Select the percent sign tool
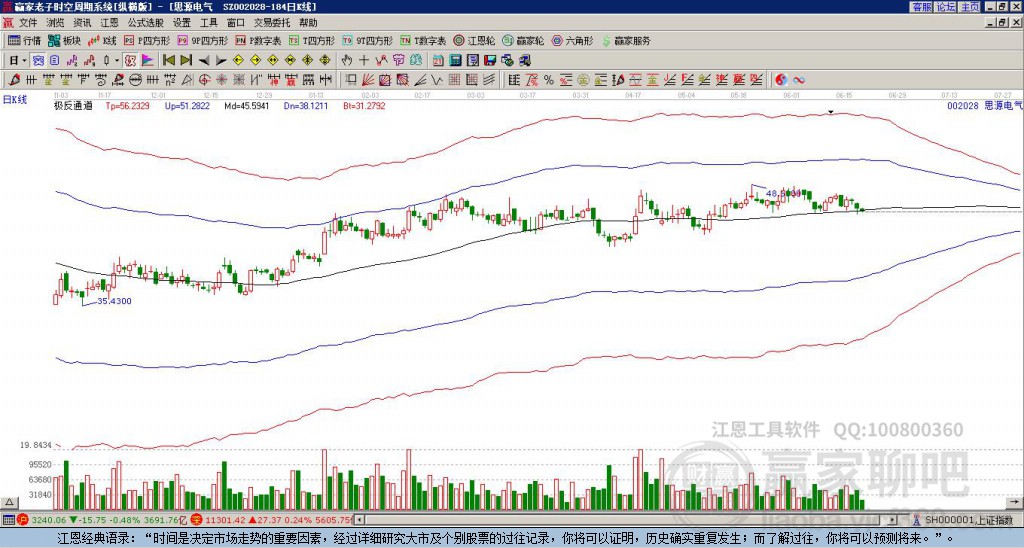 pyautogui.click(x=549, y=80)
